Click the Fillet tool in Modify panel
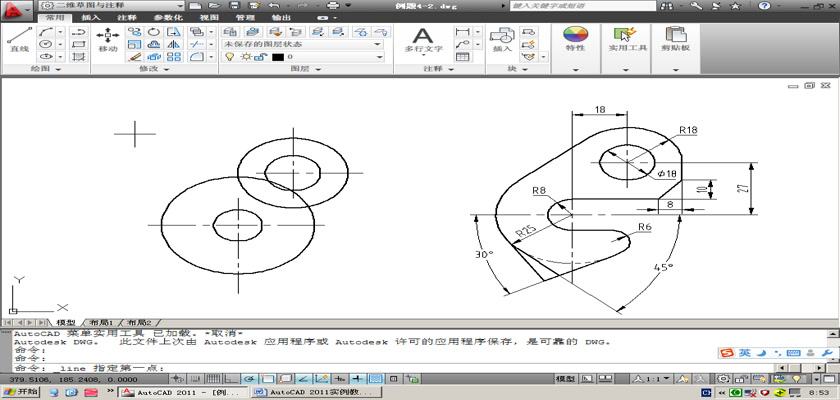 [197, 56]
